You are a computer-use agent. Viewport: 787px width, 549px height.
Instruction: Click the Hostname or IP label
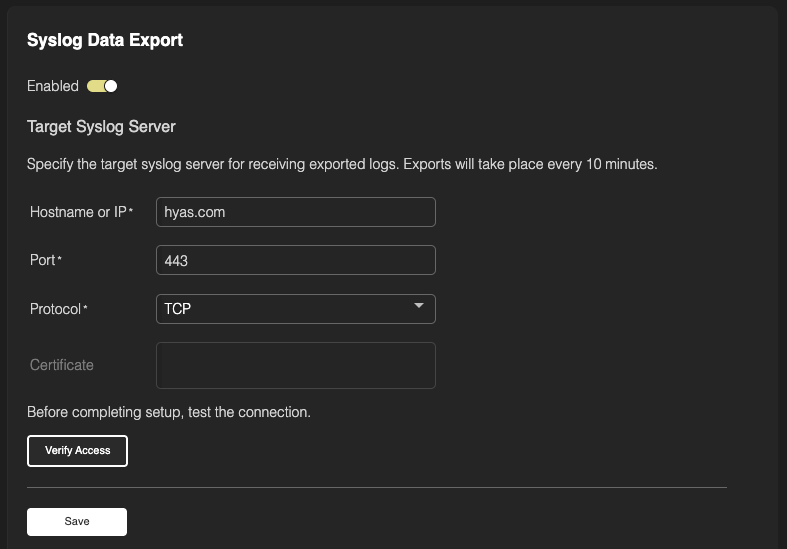pyautogui.click(x=77, y=212)
